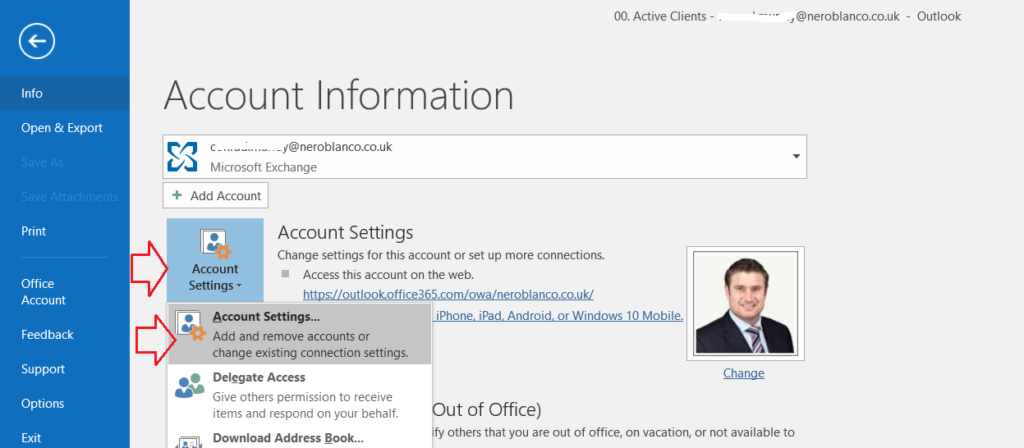Click the plus icon in Add Account
Viewport: 1024px width, 448px height.
pos(176,195)
